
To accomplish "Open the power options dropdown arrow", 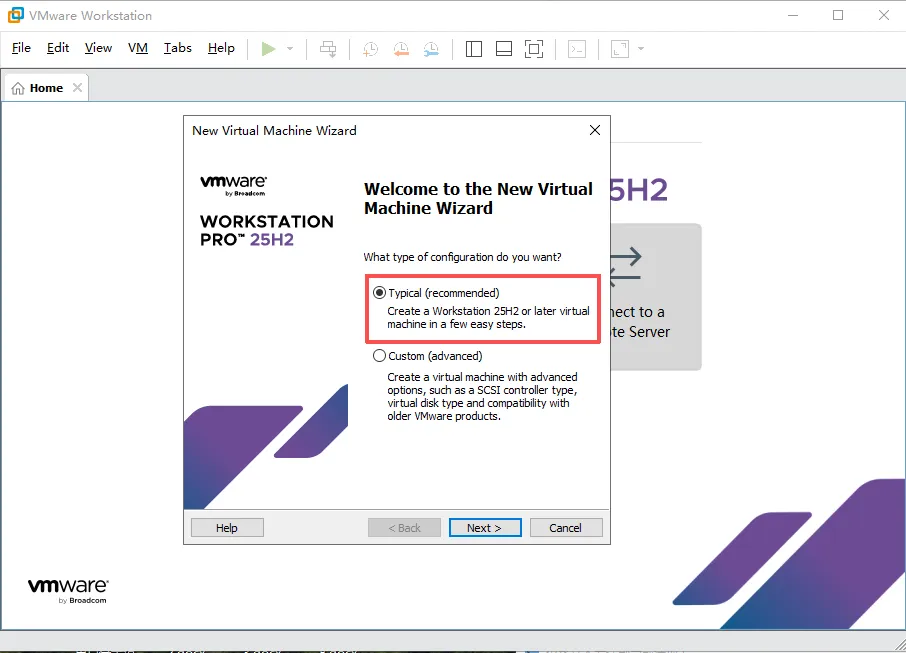I will 290,49.
